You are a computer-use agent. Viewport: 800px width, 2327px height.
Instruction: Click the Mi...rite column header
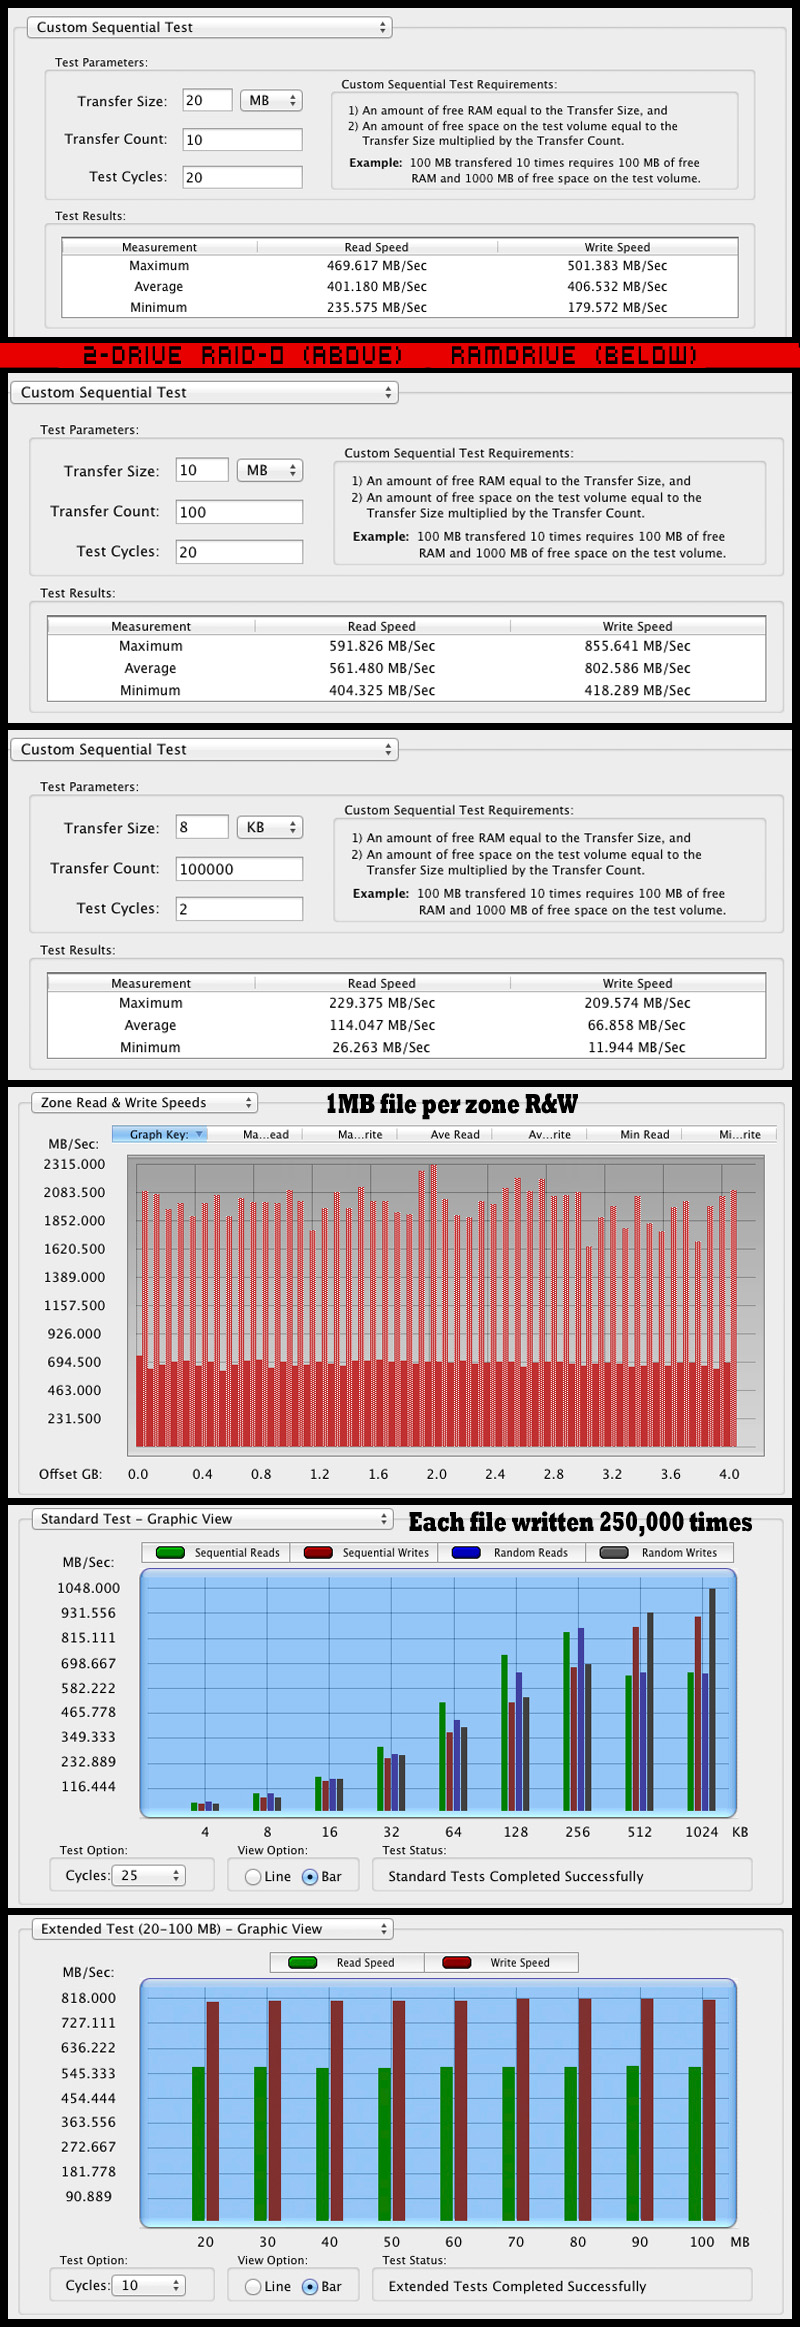(x=740, y=1134)
